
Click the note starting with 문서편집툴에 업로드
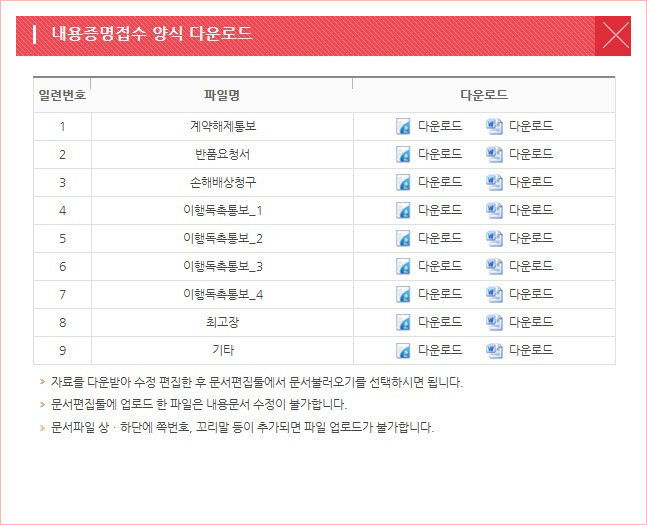199,404
